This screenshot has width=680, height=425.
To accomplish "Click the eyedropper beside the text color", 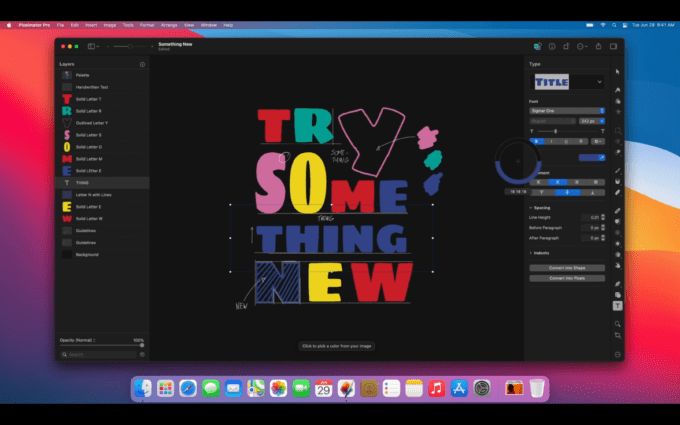I will [600, 157].
